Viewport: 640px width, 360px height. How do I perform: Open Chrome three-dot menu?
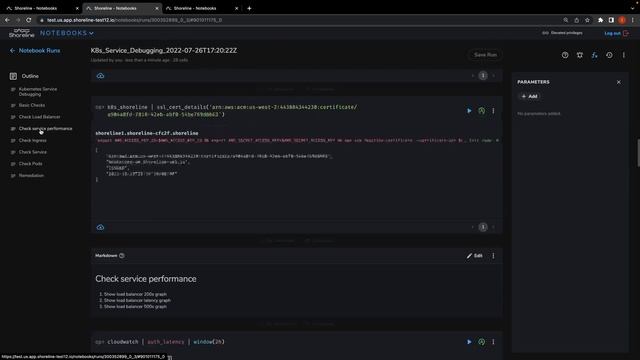click(633, 20)
